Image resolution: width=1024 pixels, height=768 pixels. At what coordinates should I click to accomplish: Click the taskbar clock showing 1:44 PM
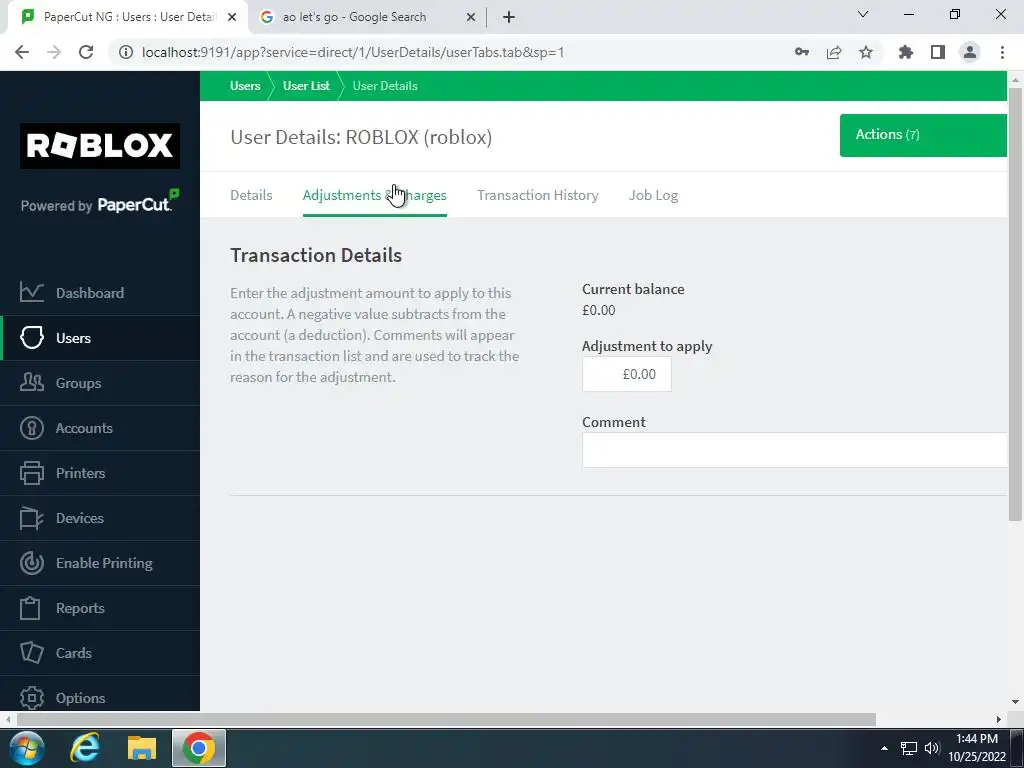tap(976, 748)
